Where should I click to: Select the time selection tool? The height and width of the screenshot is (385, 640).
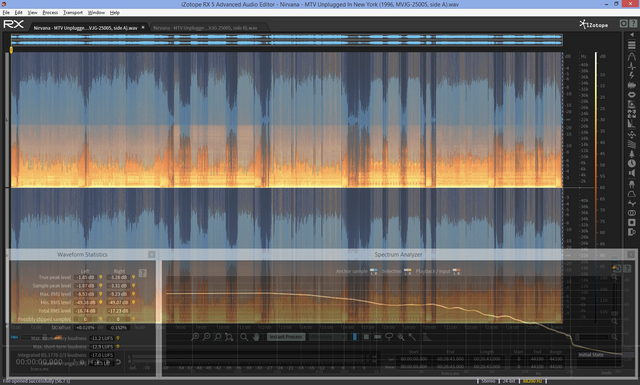(355, 337)
